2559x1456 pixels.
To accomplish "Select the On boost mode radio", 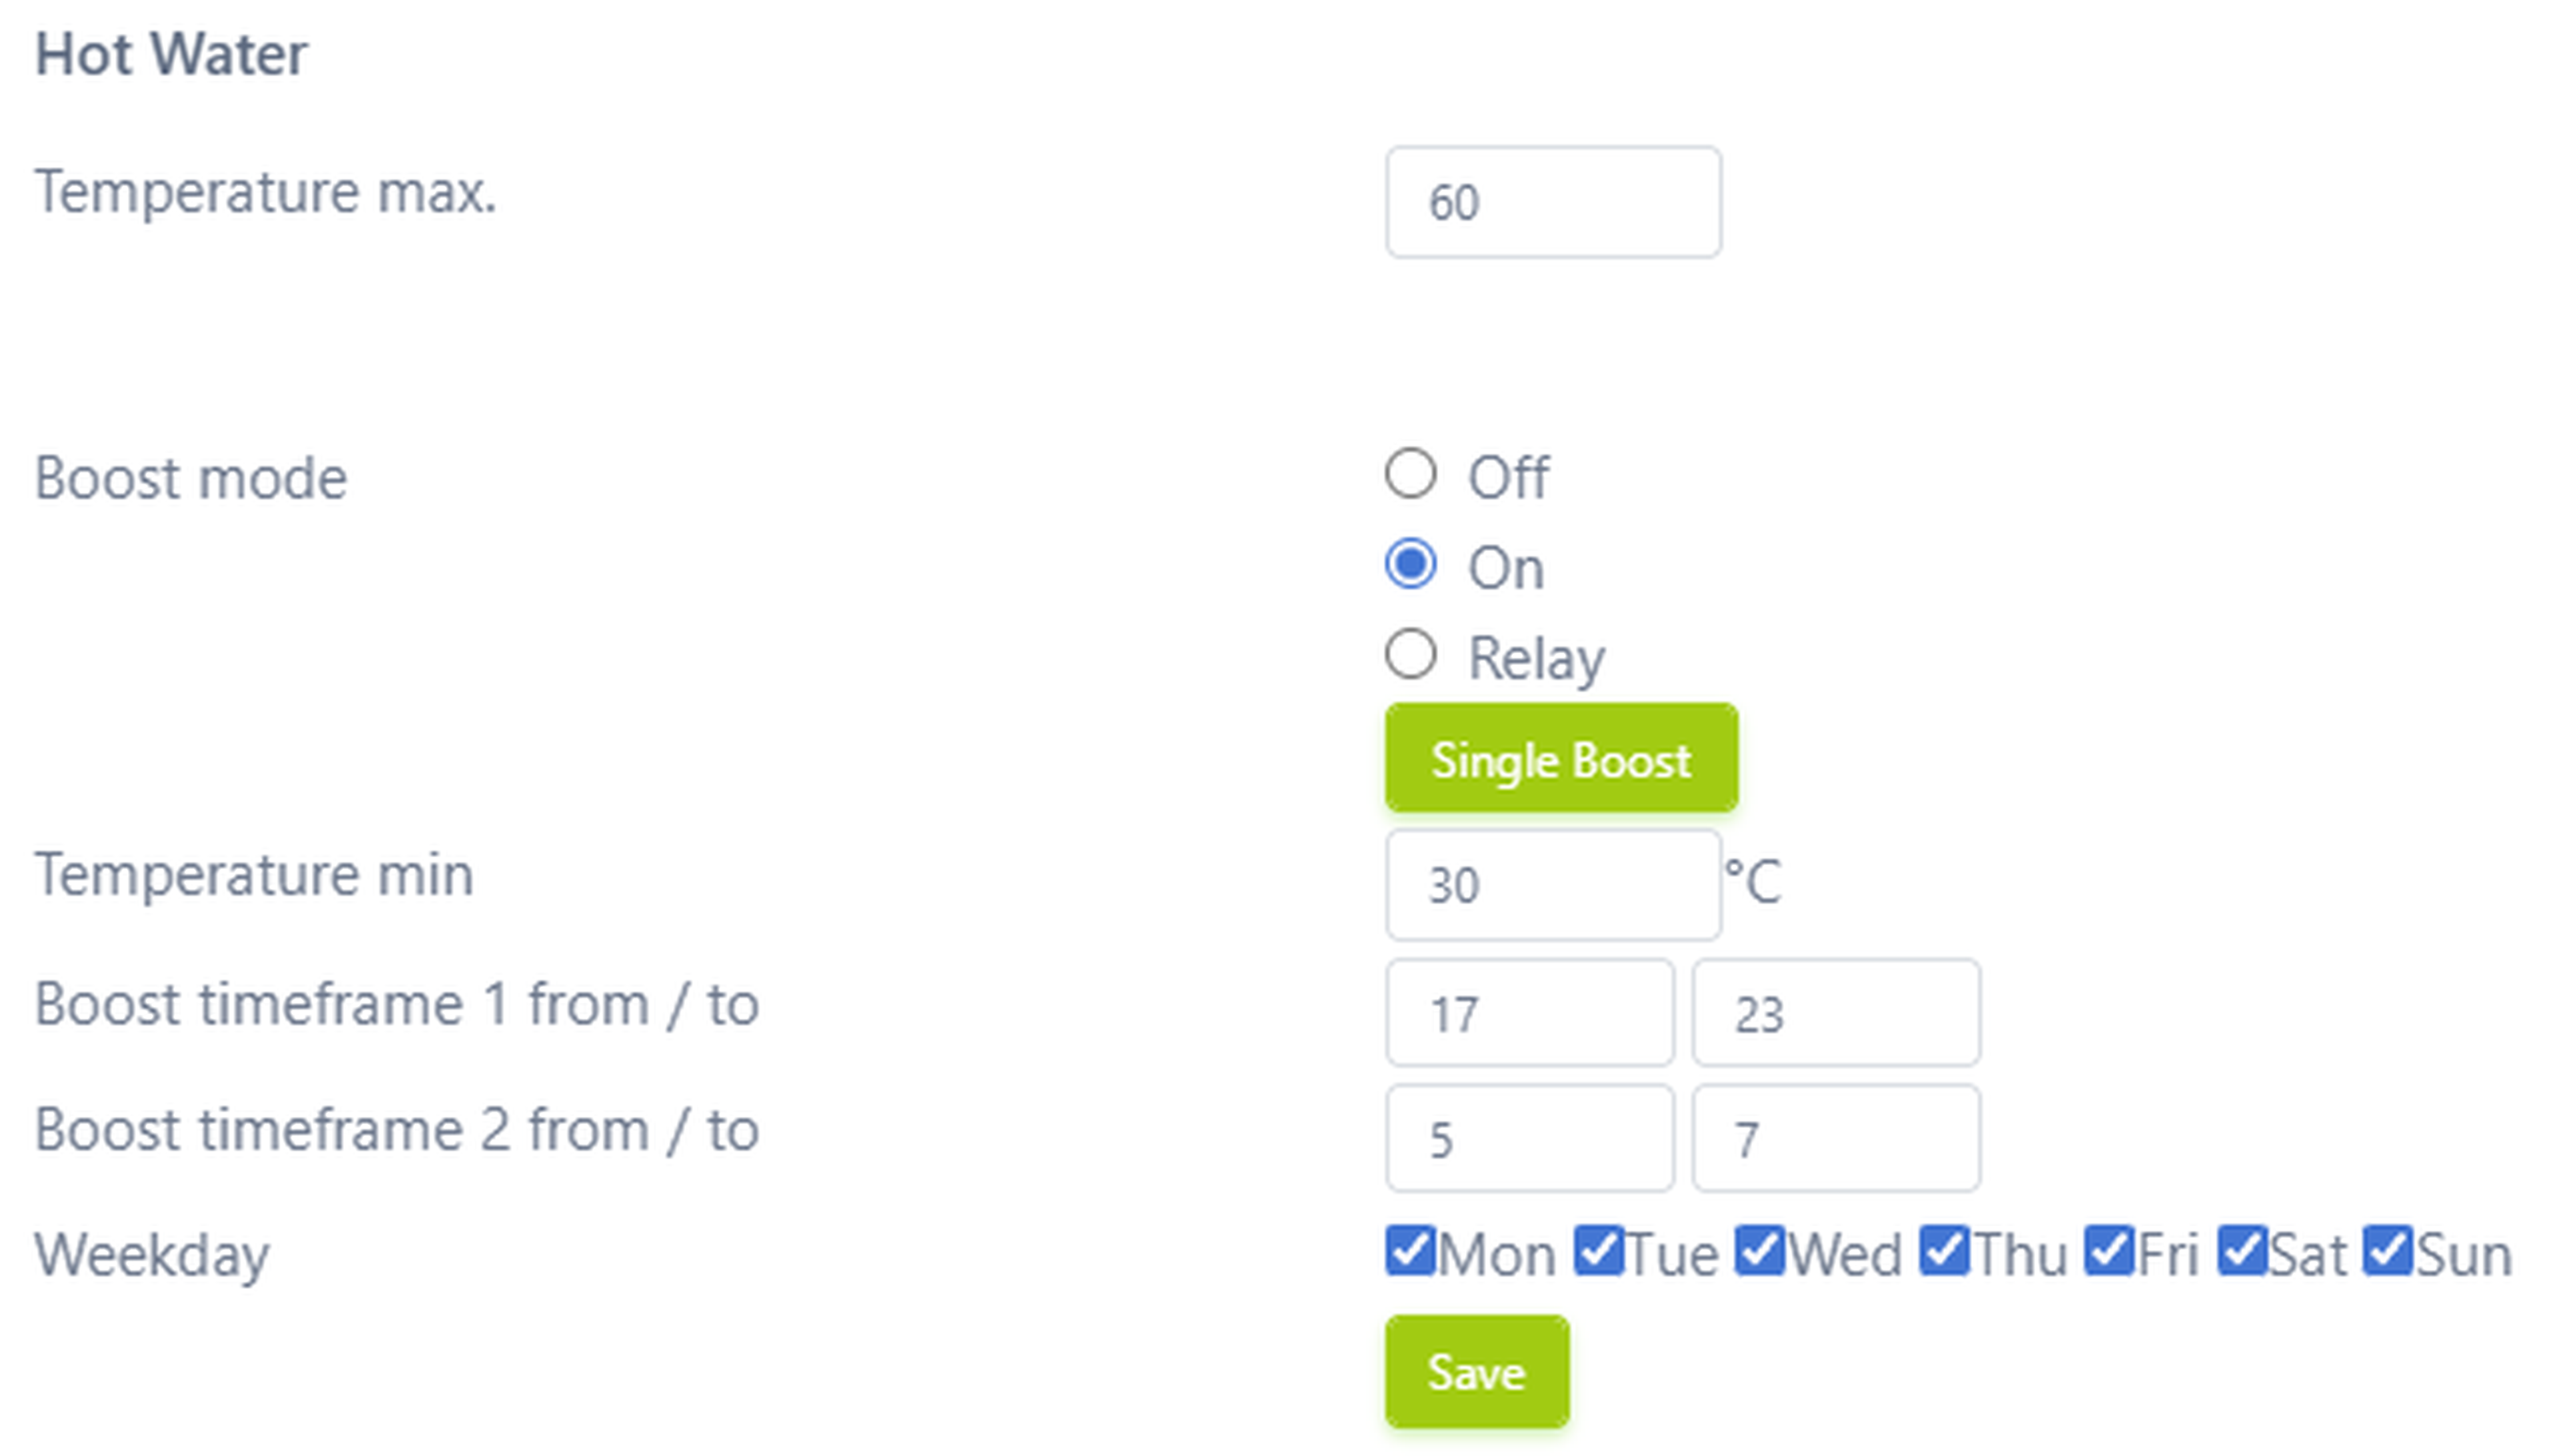I will coord(1410,564).
